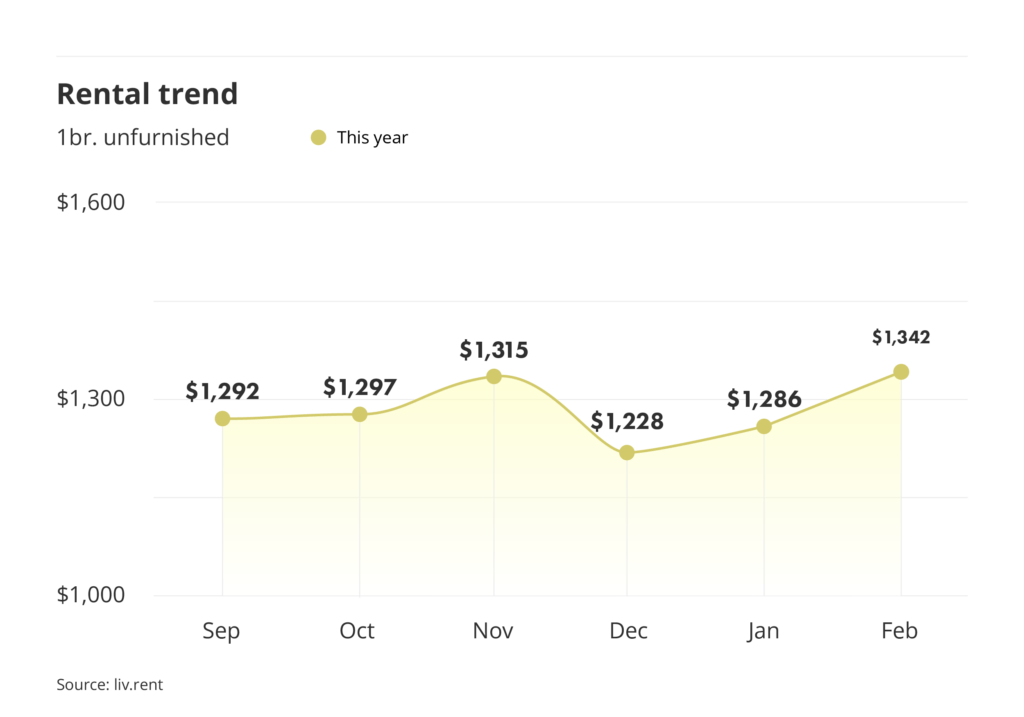Click the February data point marker
The height and width of the screenshot is (717, 1024).
[x=901, y=372]
